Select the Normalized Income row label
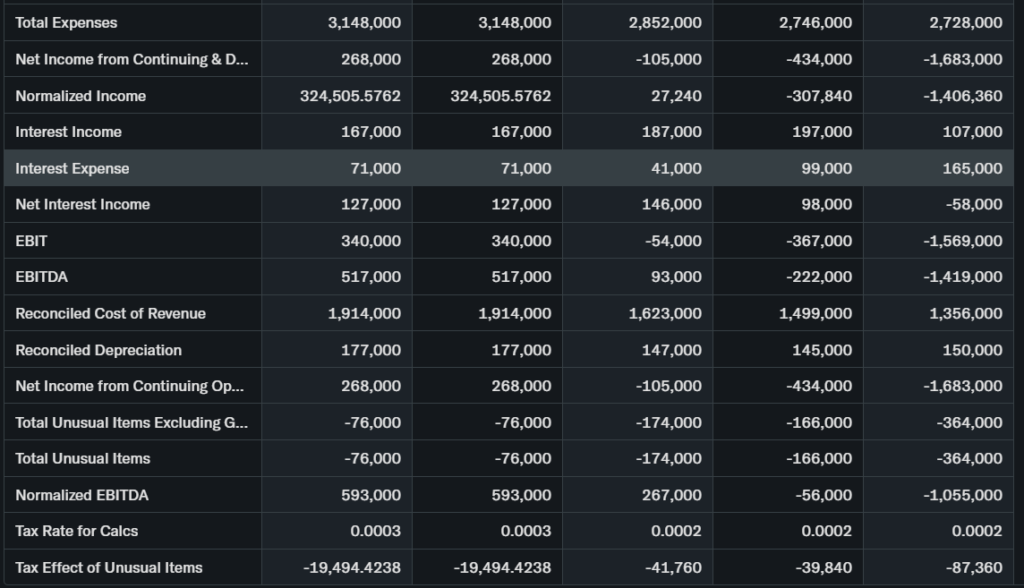The height and width of the screenshot is (588, 1024). tap(80, 96)
